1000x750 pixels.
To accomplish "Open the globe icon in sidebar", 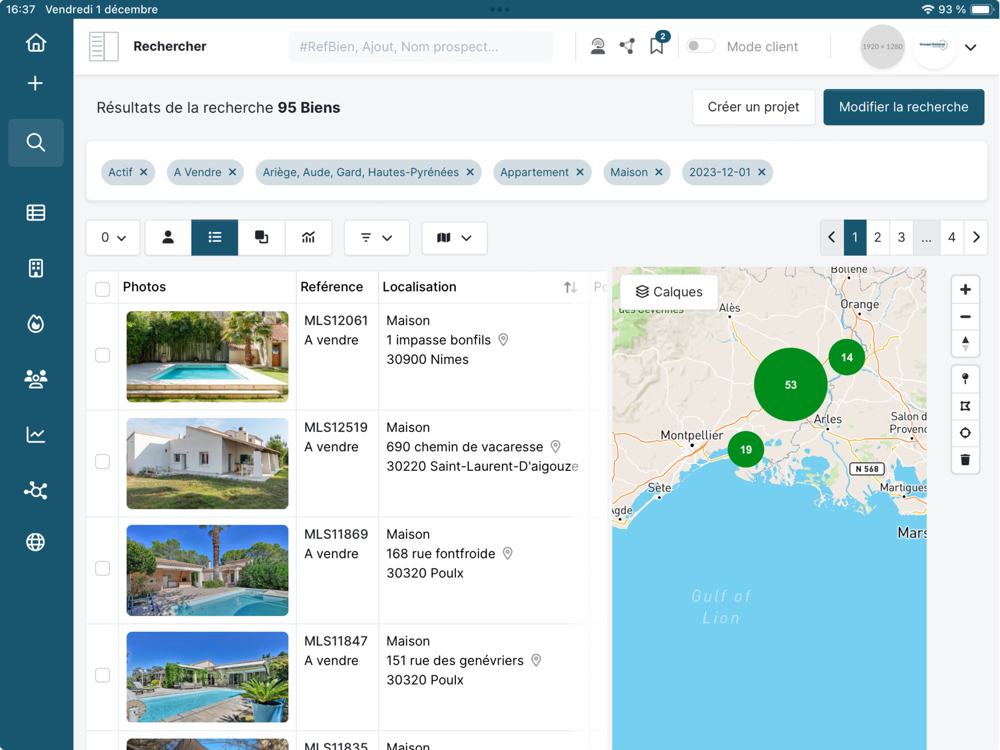I will (x=36, y=542).
